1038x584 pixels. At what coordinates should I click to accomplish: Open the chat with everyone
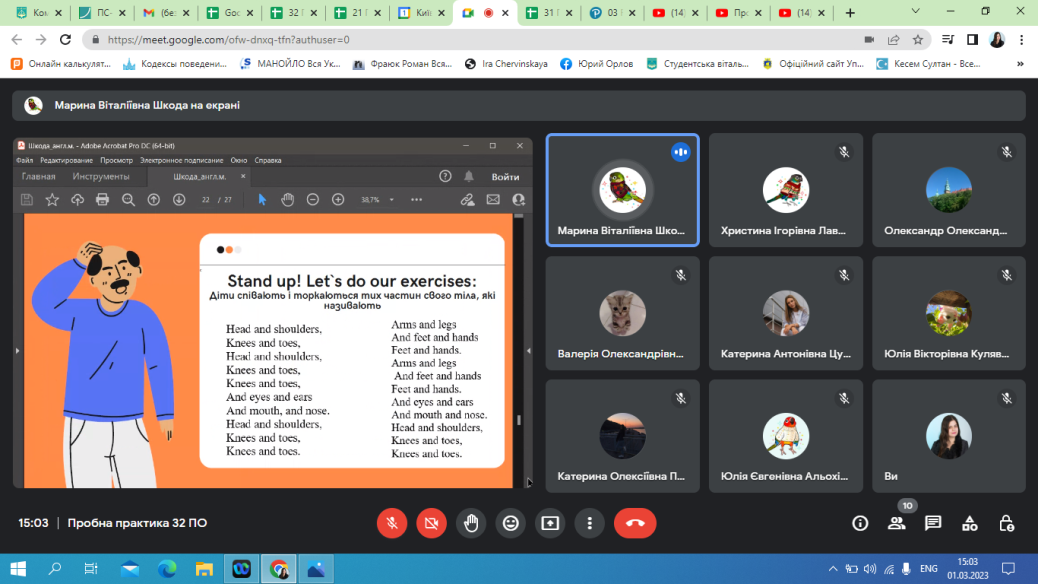pyautogui.click(x=933, y=523)
